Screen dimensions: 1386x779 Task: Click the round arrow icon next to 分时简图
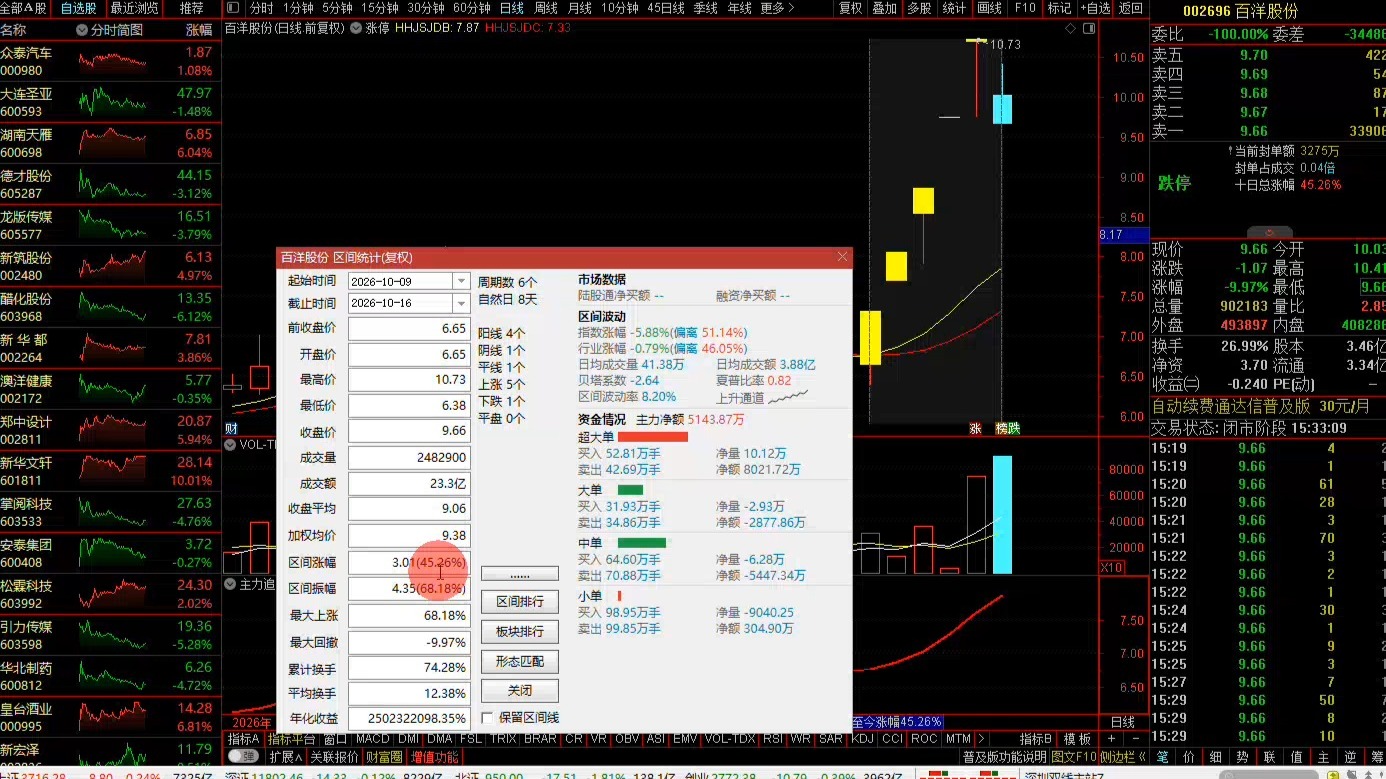(x=82, y=30)
